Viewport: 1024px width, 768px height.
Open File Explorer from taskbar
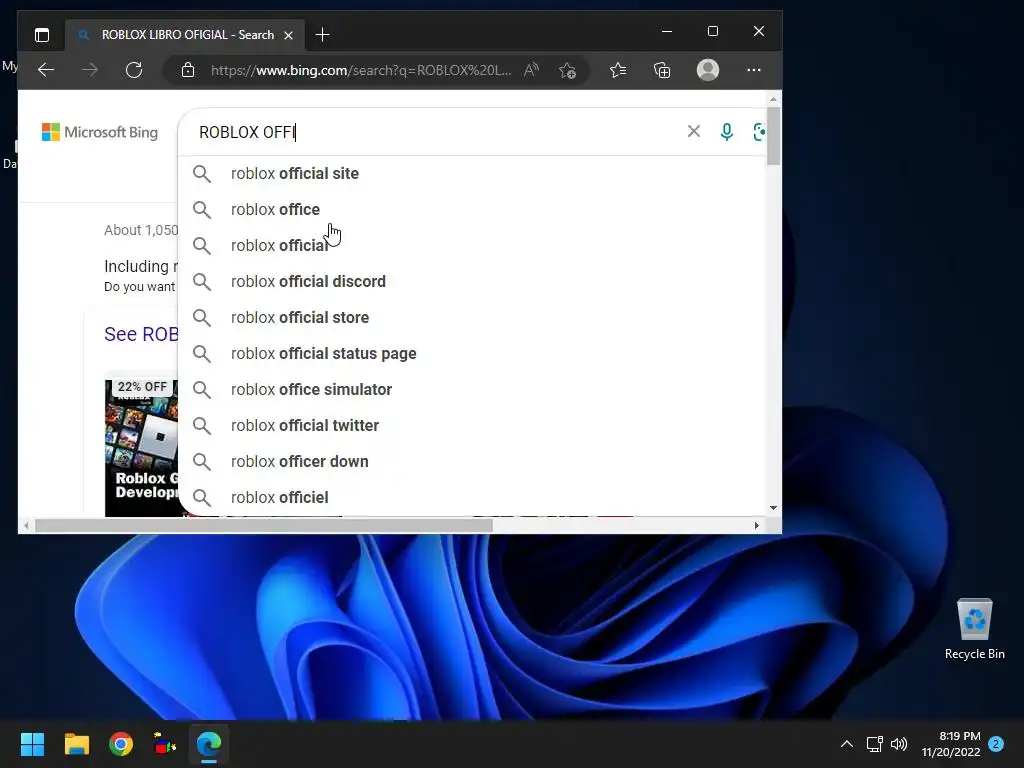coord(76,744)
